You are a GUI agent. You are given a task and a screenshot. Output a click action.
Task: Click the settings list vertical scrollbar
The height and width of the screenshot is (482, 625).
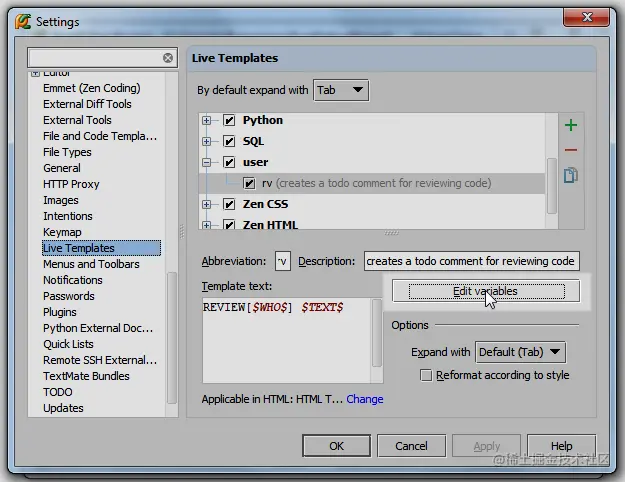pos(172,338)
